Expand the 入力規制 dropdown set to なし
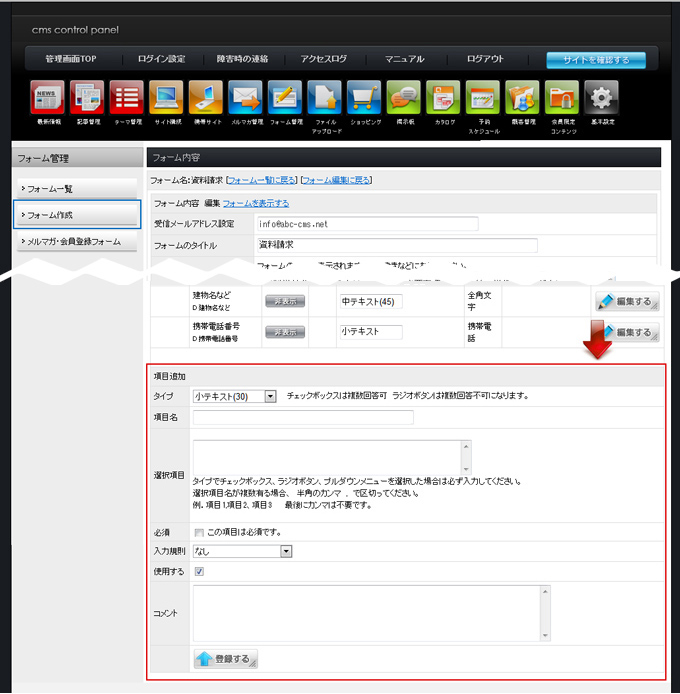 point(242,551)
